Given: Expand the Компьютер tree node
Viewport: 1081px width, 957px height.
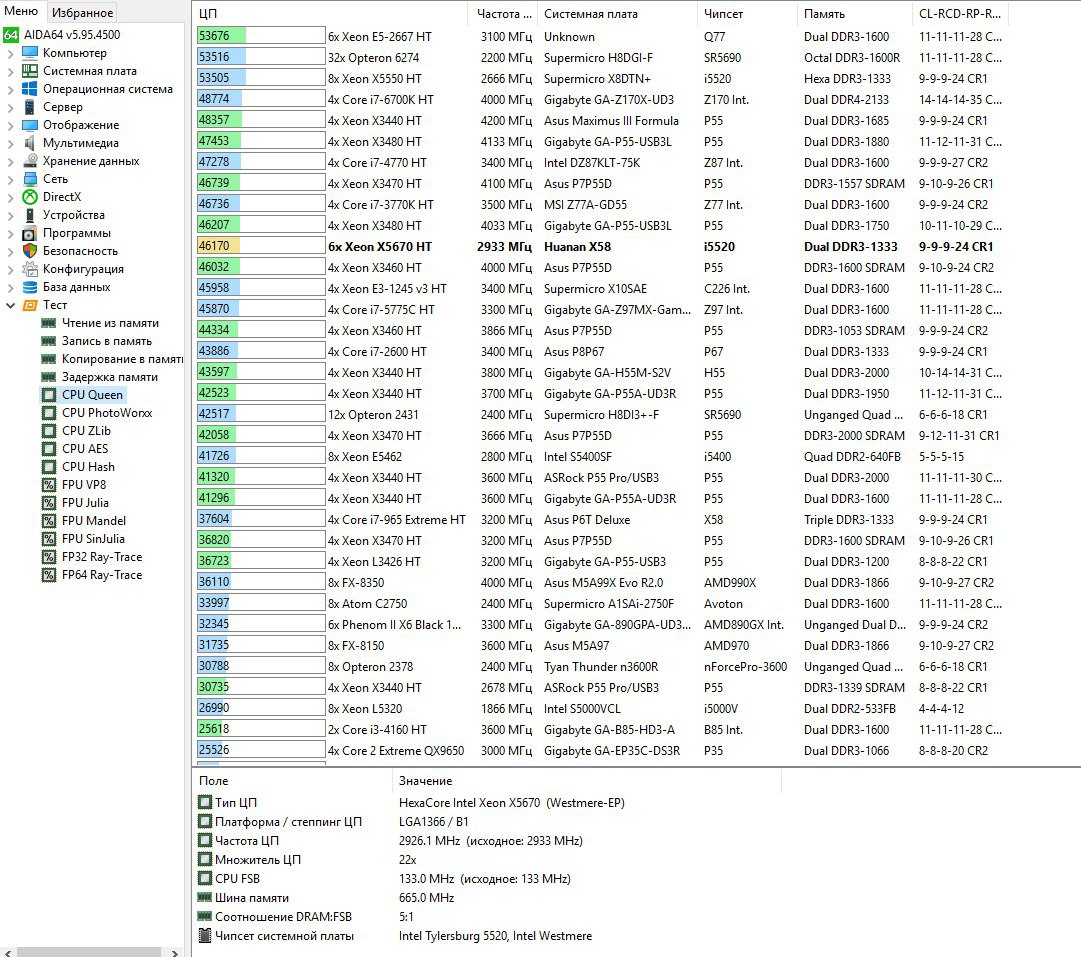Looking at the screenshot, I should [10, 53].
